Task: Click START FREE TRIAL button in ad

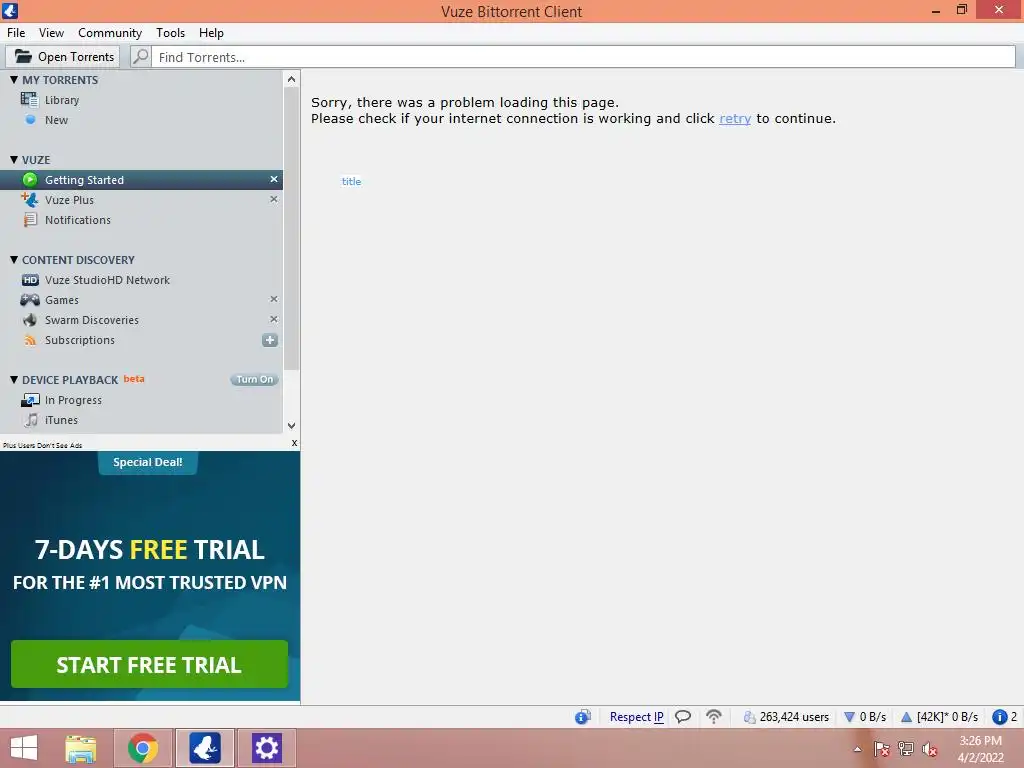Action: [x=150, y=664]
